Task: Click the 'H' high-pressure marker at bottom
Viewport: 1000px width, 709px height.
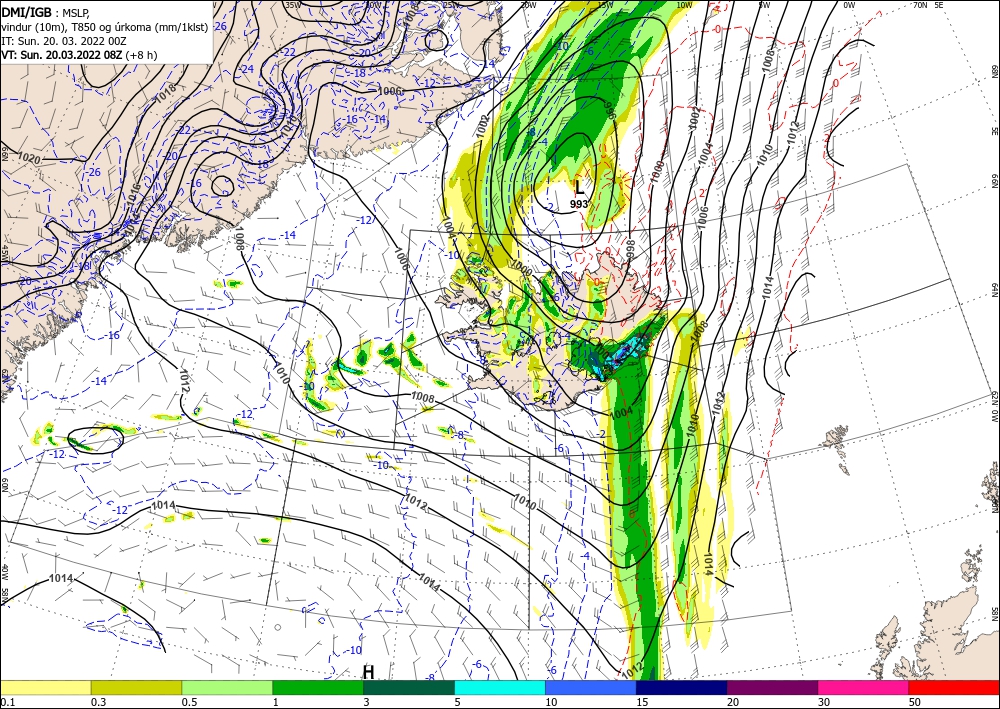Action: pos(369,672)
